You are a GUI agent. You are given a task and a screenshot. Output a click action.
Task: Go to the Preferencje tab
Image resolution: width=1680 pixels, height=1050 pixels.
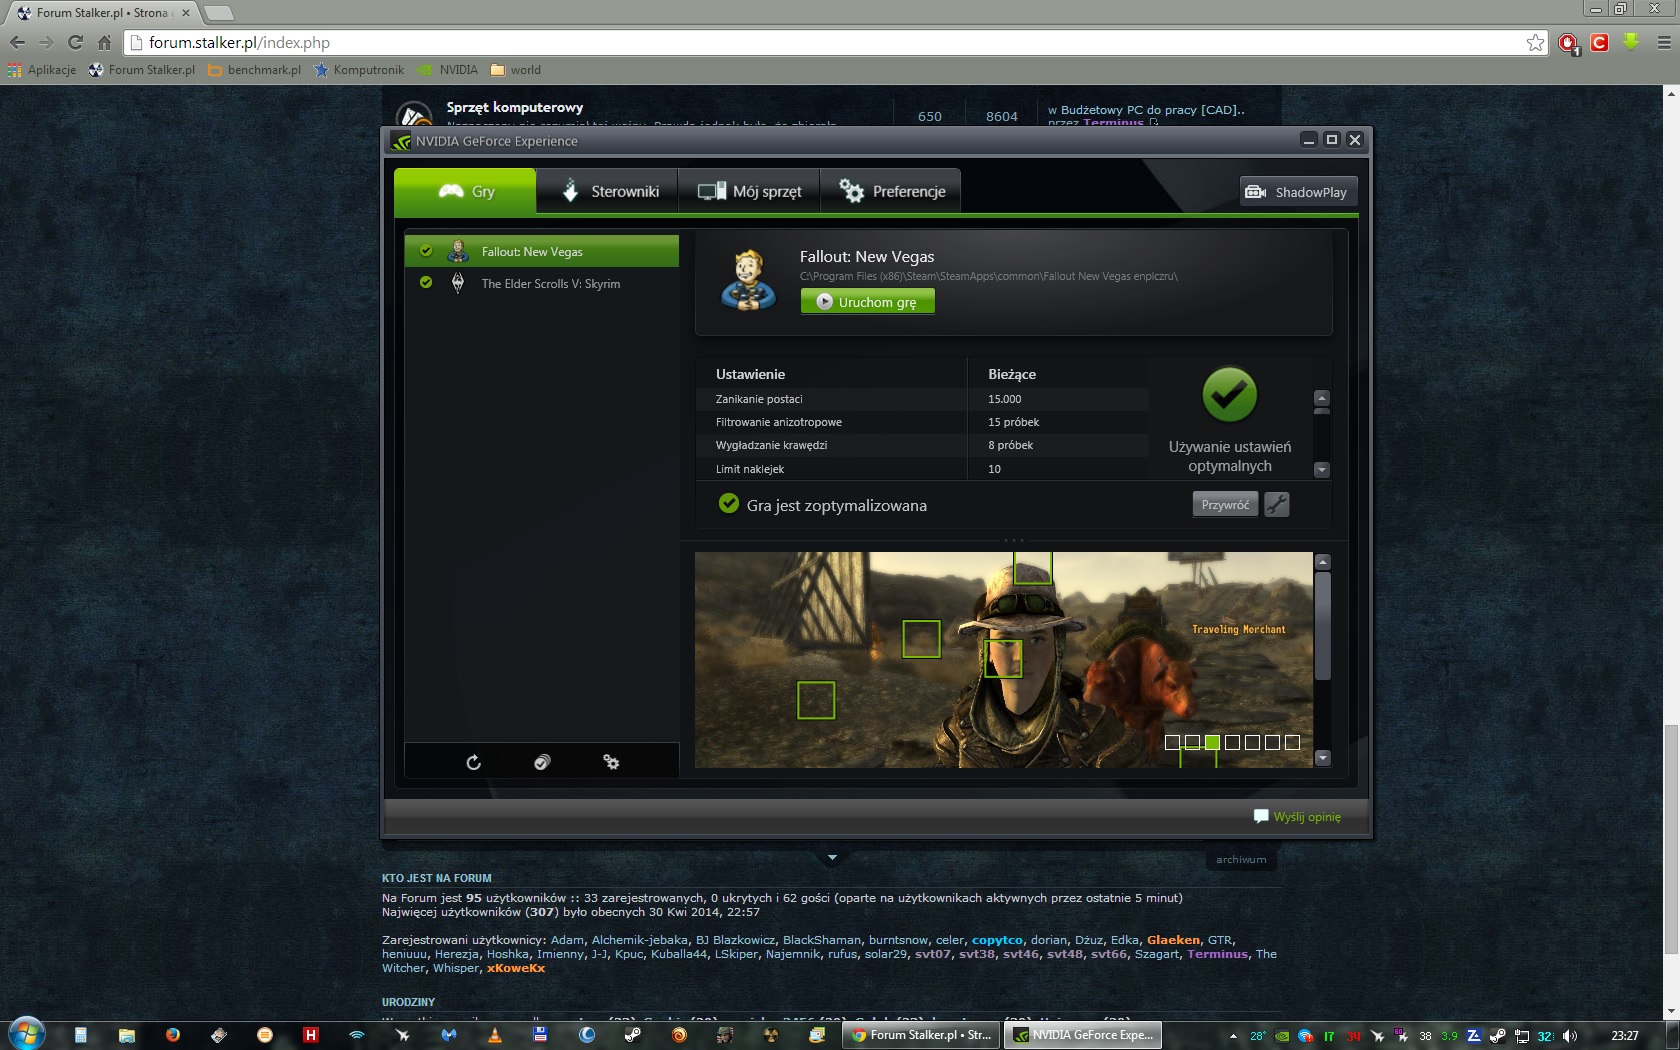(891, 191)
